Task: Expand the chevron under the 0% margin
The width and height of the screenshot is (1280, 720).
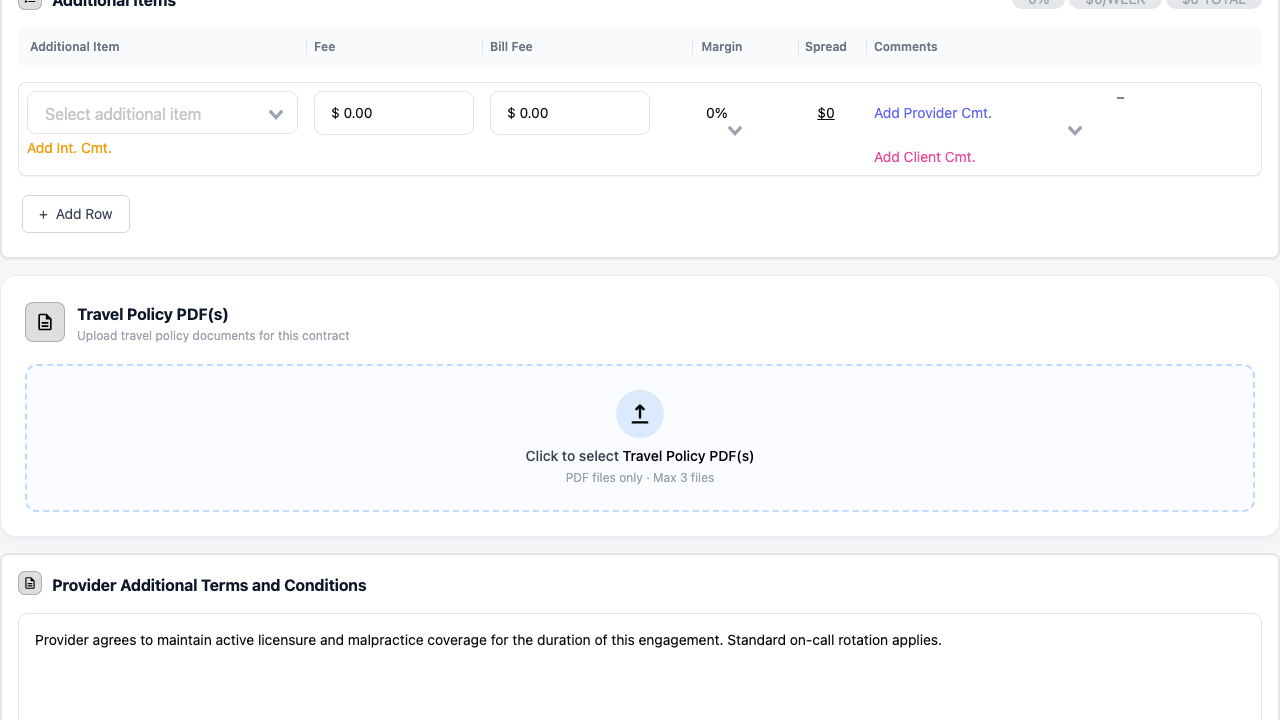Action: (735, 131)
